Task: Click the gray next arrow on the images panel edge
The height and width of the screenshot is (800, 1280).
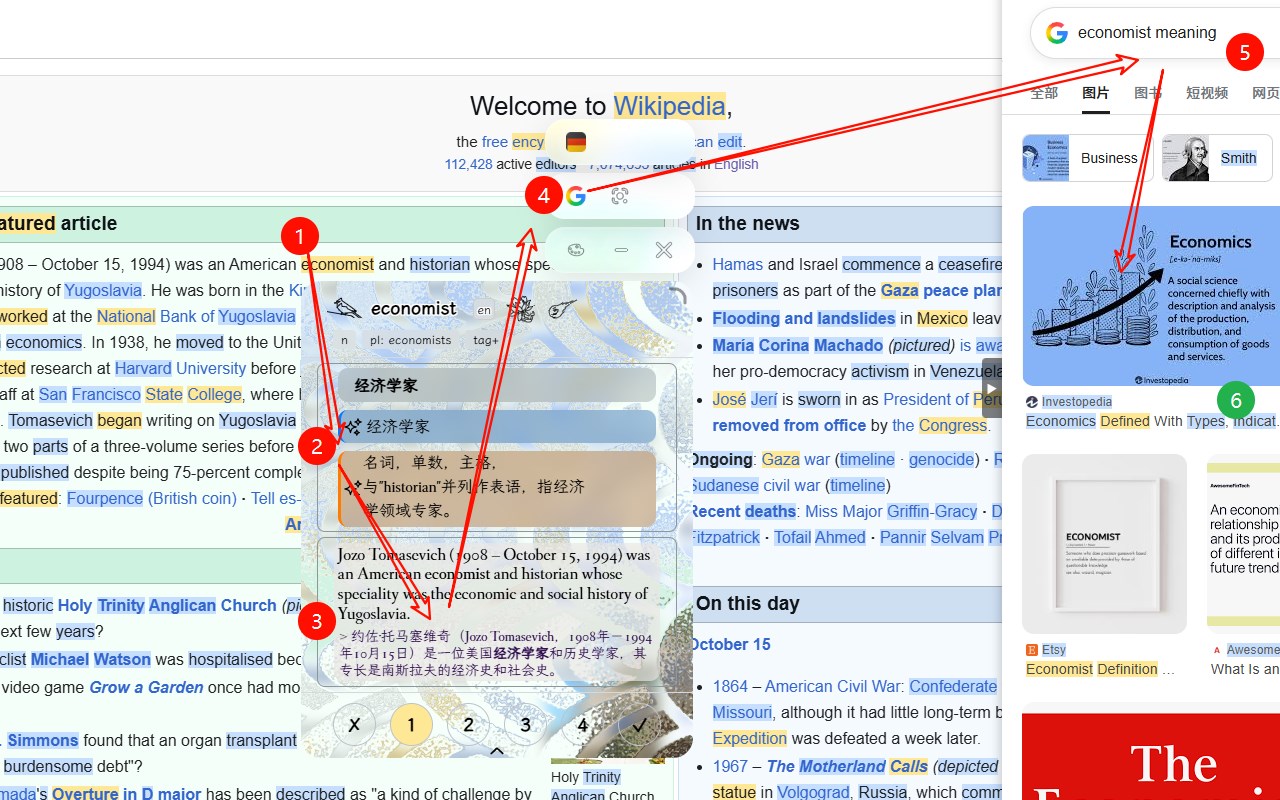Action: tap(991, 388)
